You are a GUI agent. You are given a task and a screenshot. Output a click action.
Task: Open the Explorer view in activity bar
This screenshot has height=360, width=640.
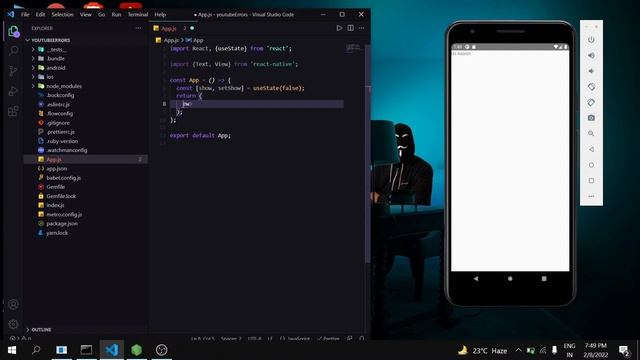(13, 31)
